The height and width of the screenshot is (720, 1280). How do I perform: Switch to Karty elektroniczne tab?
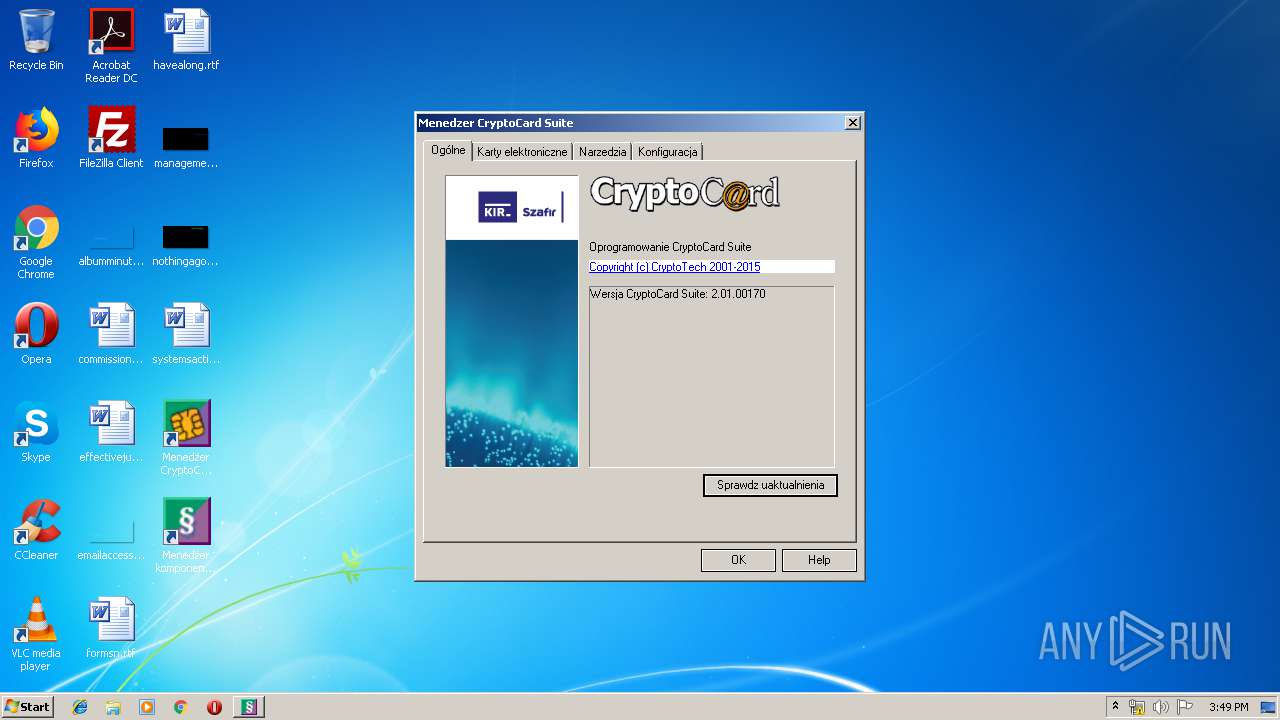pos(522,152)
